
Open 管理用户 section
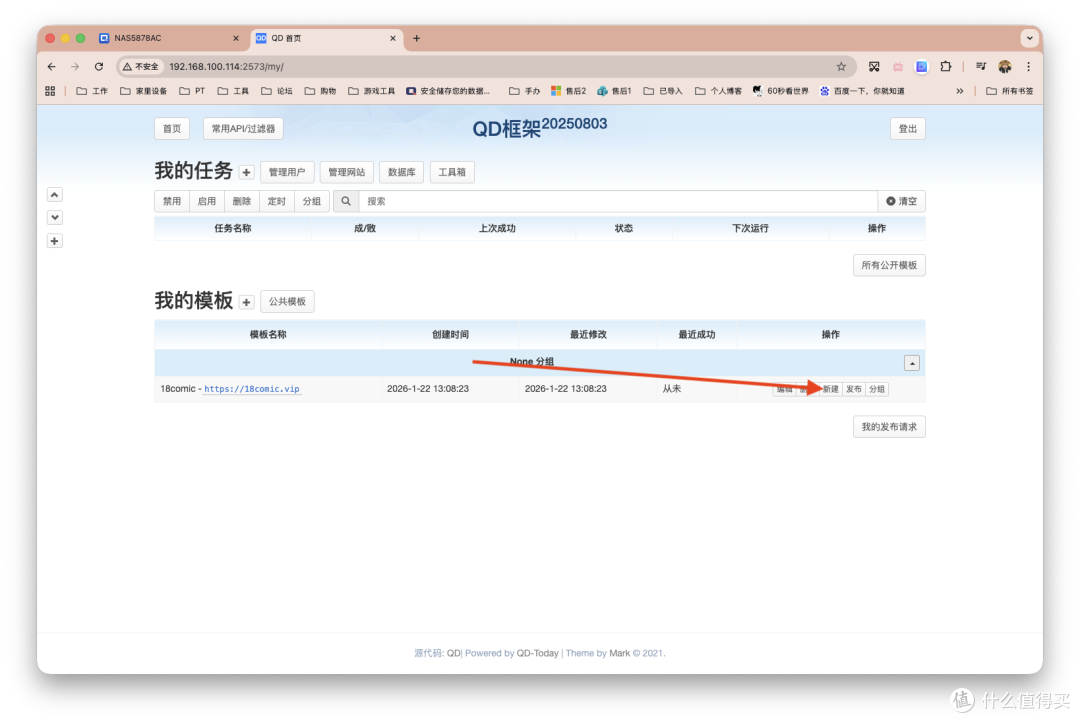[287, 172]
